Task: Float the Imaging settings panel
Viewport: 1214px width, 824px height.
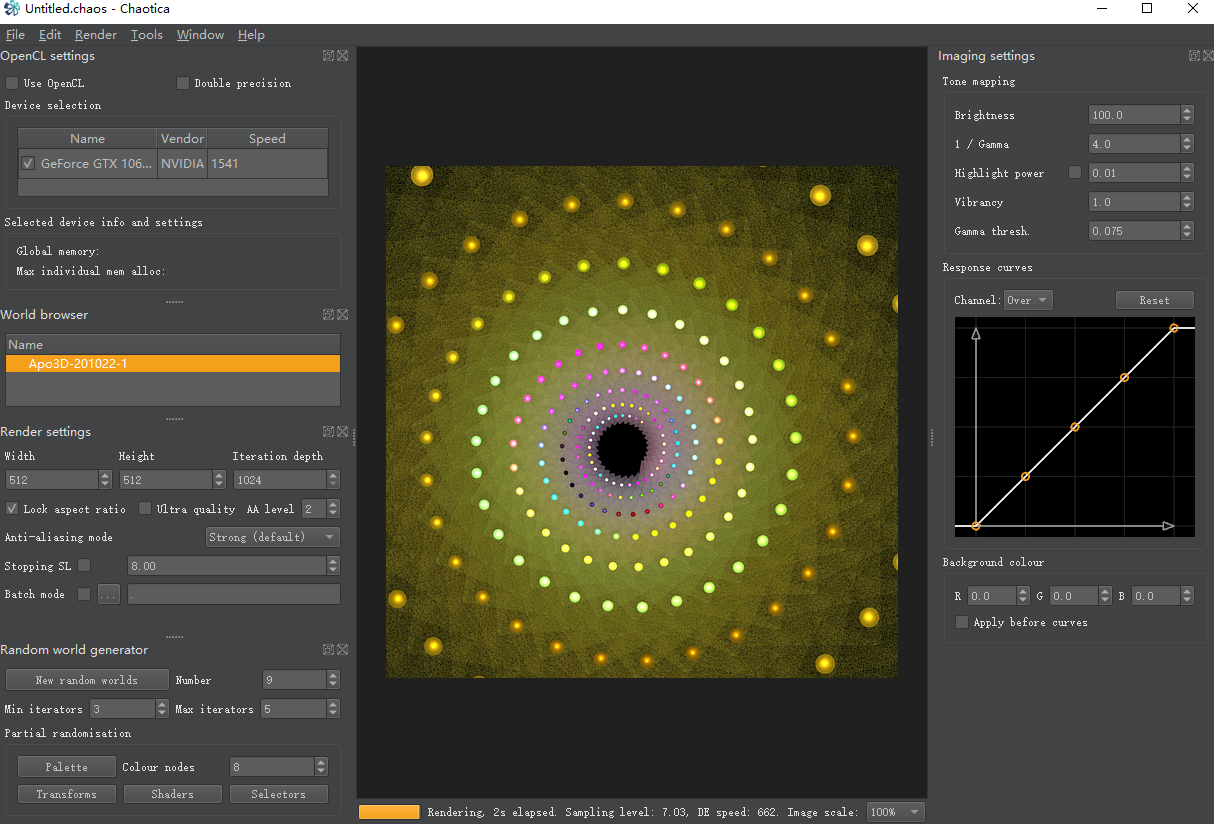Action: 1194,56
